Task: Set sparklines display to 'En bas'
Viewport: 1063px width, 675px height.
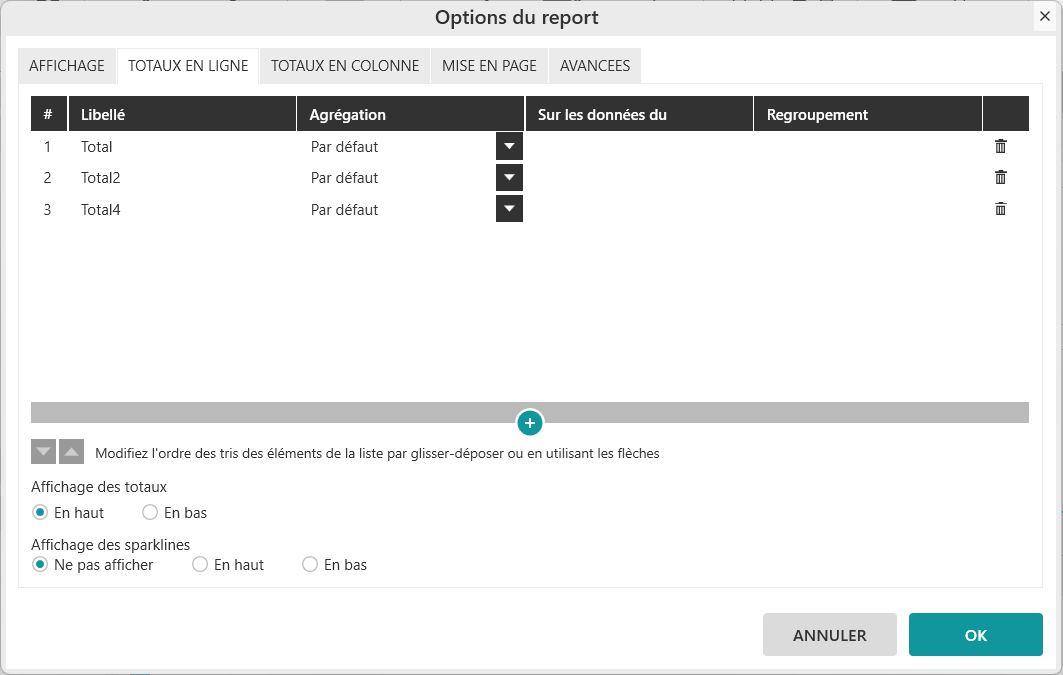Action: pyautogui.click(x=311, y=565)
